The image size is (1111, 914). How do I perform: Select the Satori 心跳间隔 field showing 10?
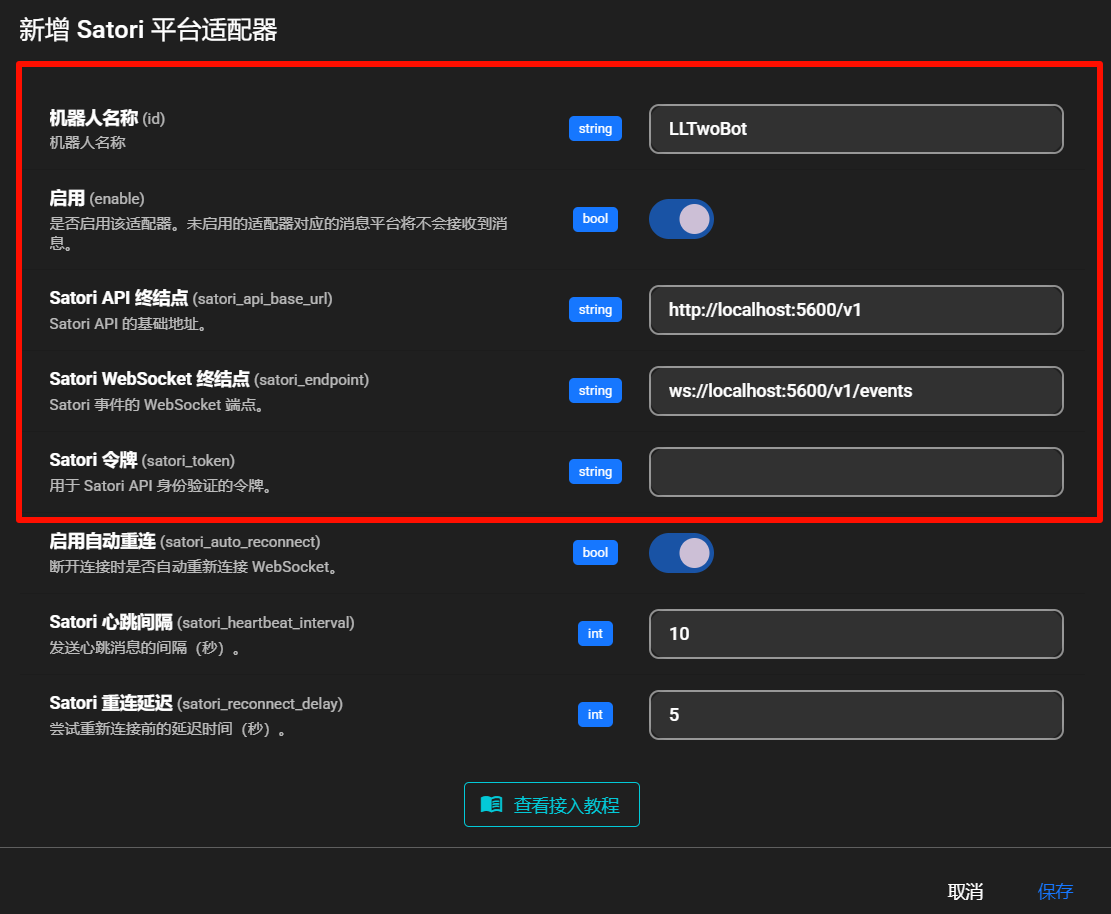click(855, 634)
